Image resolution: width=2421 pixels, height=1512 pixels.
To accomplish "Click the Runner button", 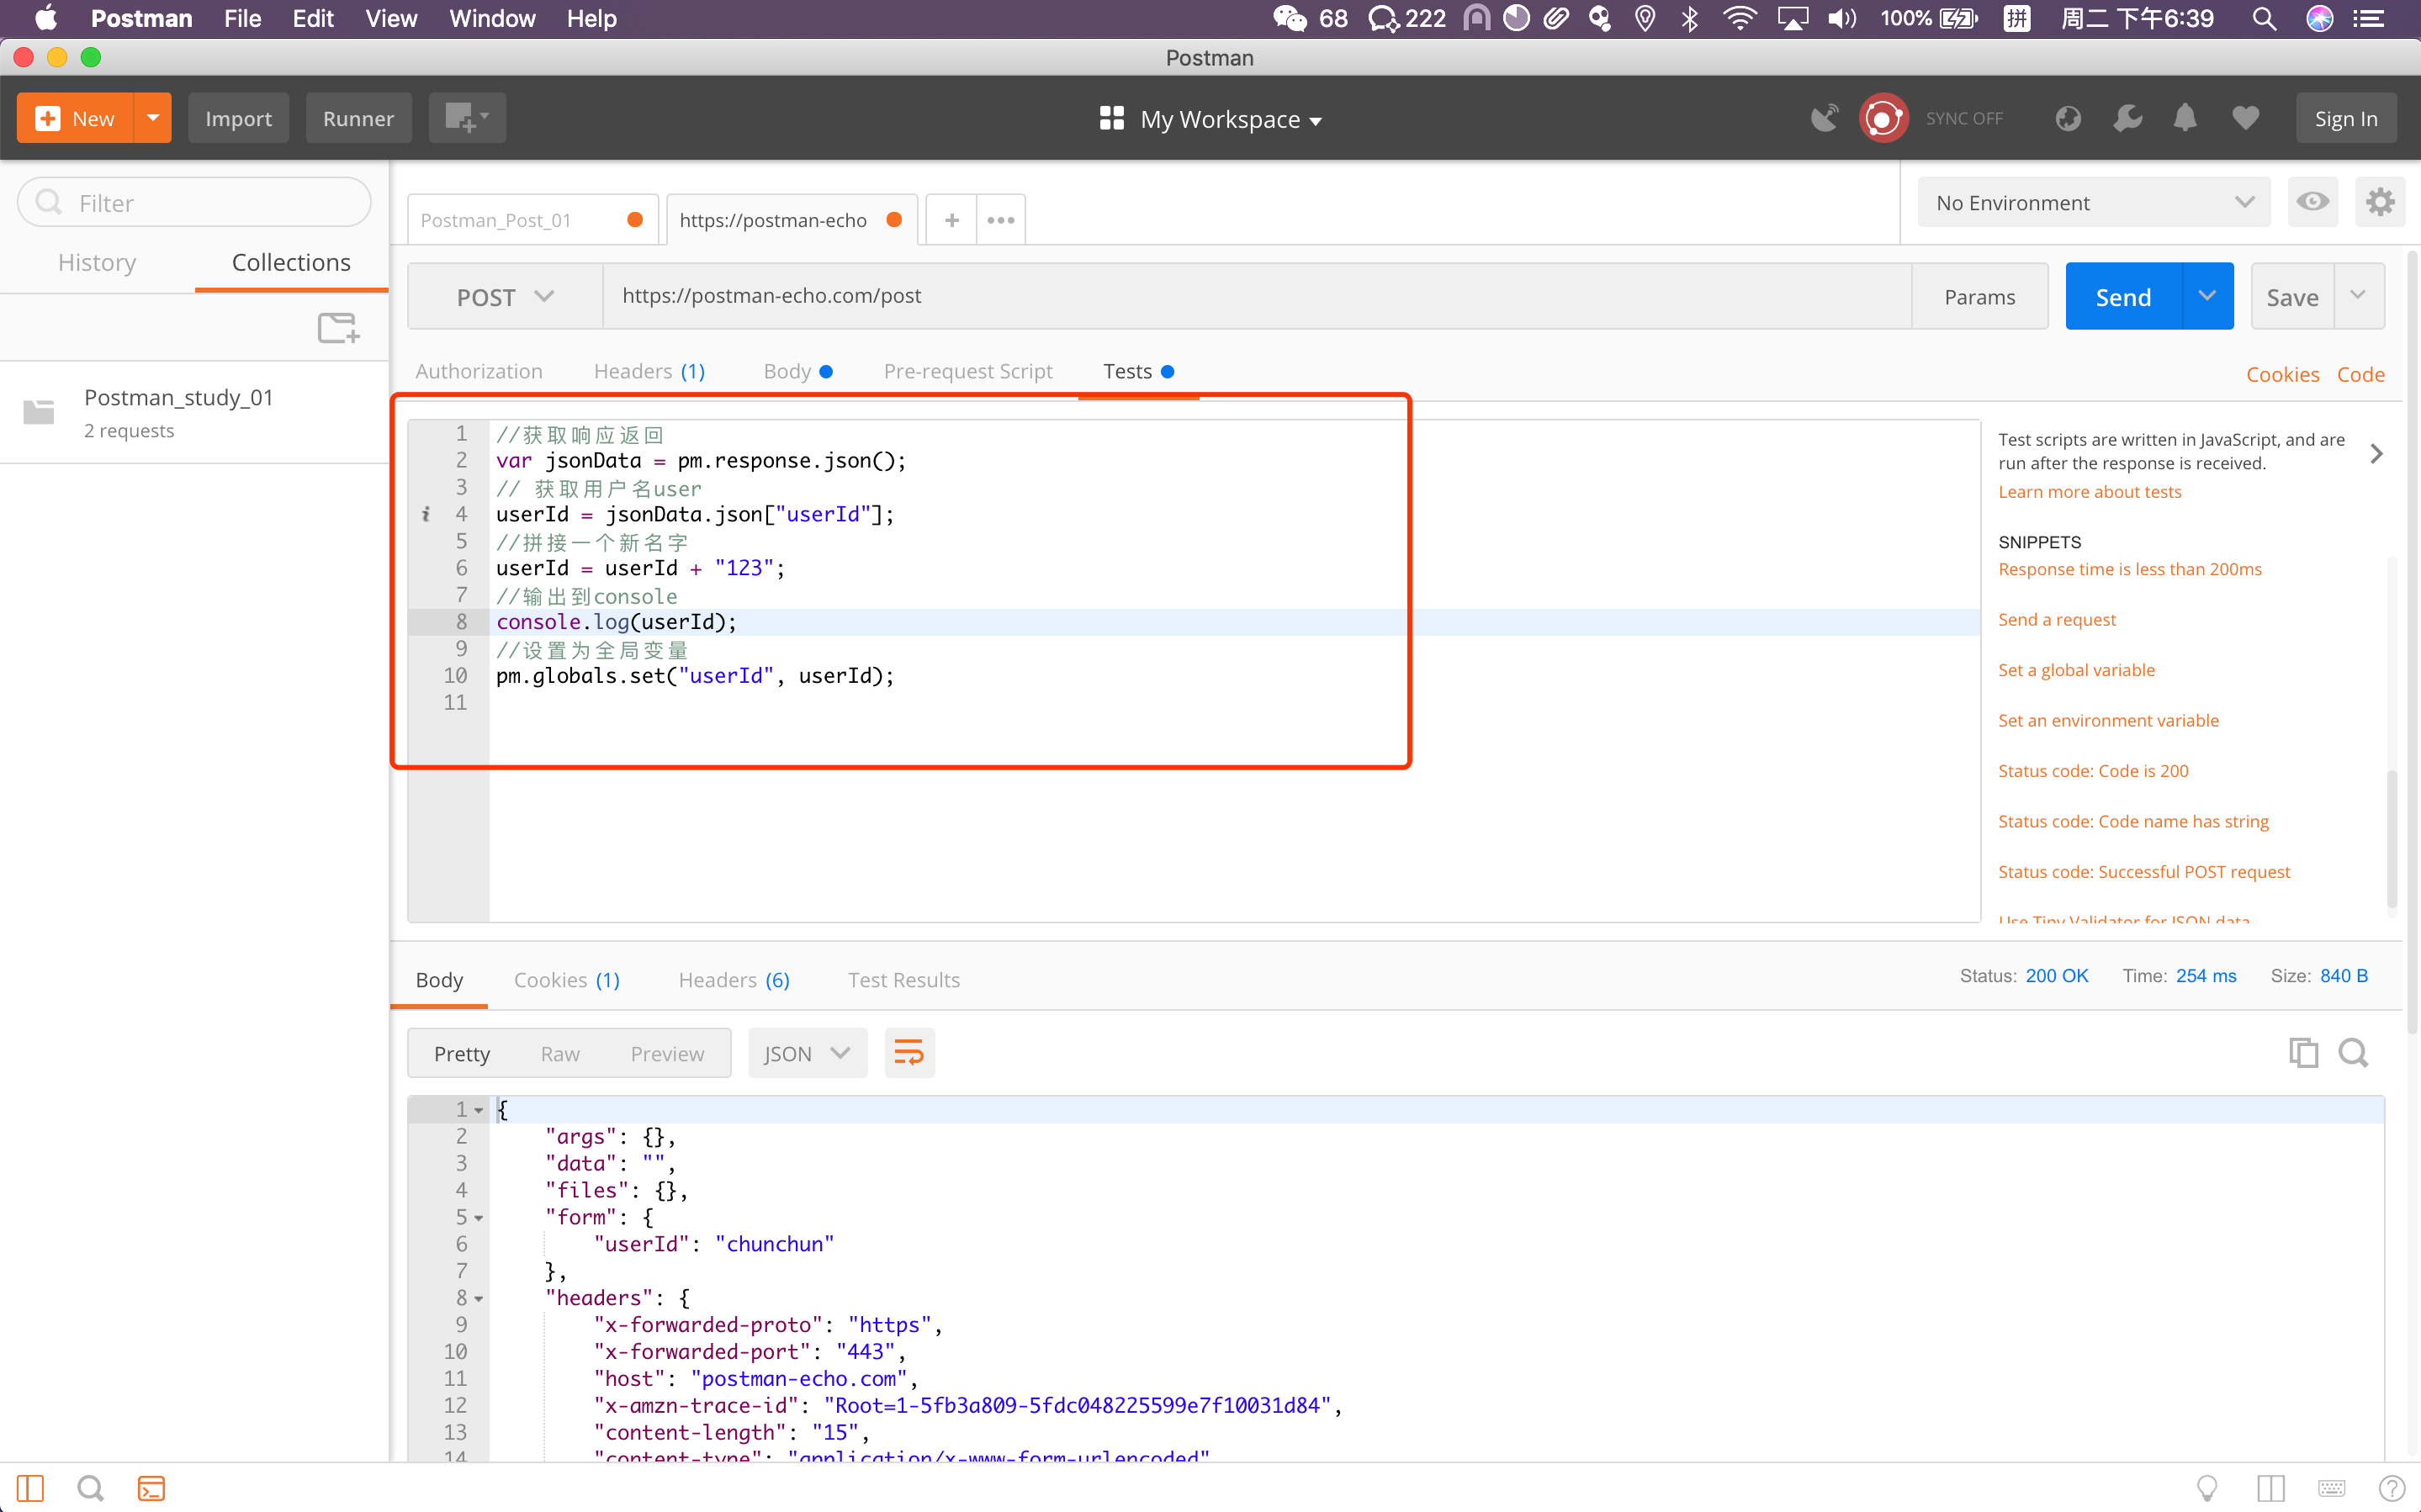I will point(358,118).
